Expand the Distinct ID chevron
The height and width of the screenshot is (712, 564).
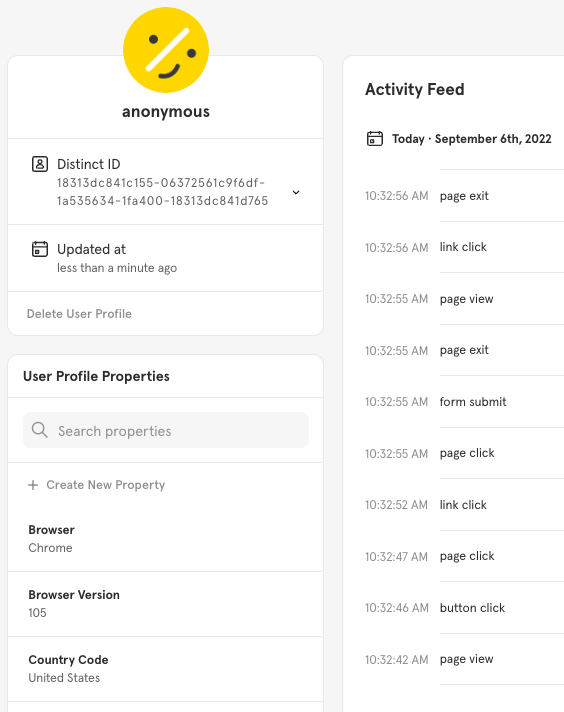point(296,192)
